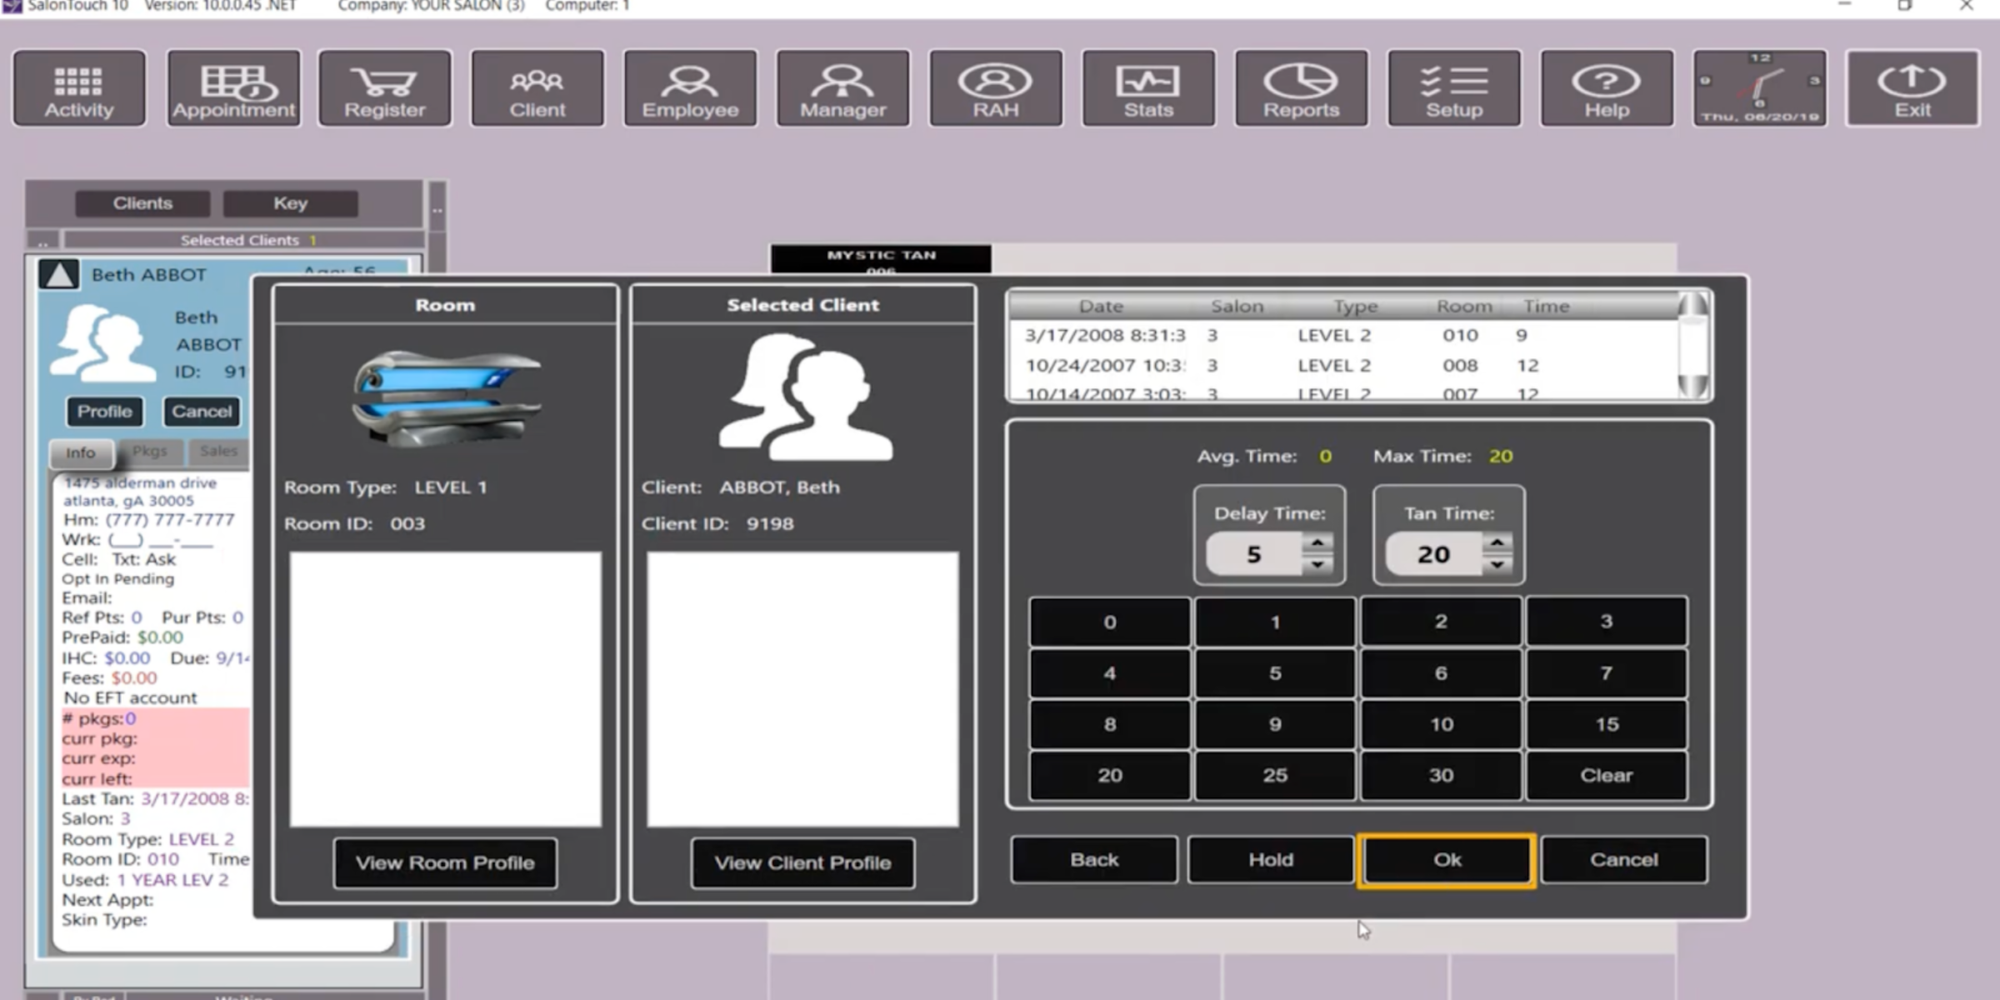Click the tan history list scrollbar
2000x1000 pixels.
(x=1693, y=345)
